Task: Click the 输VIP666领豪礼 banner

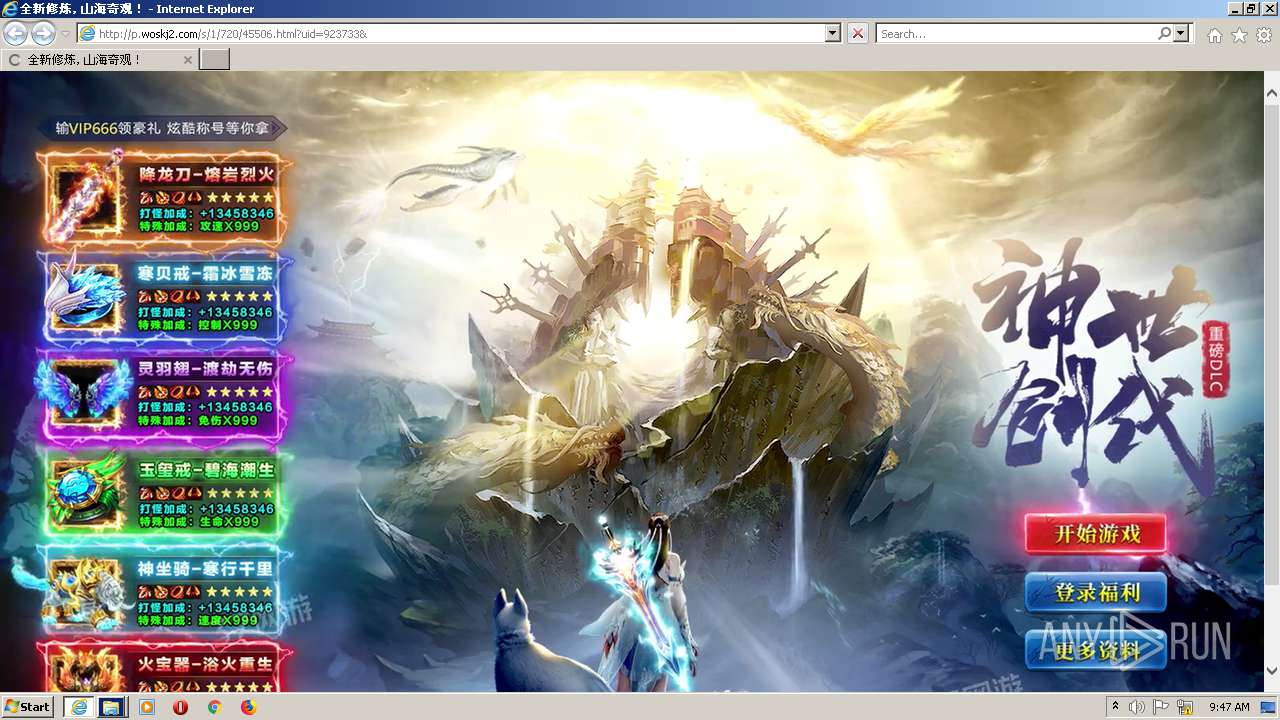Action: [162, 128]
